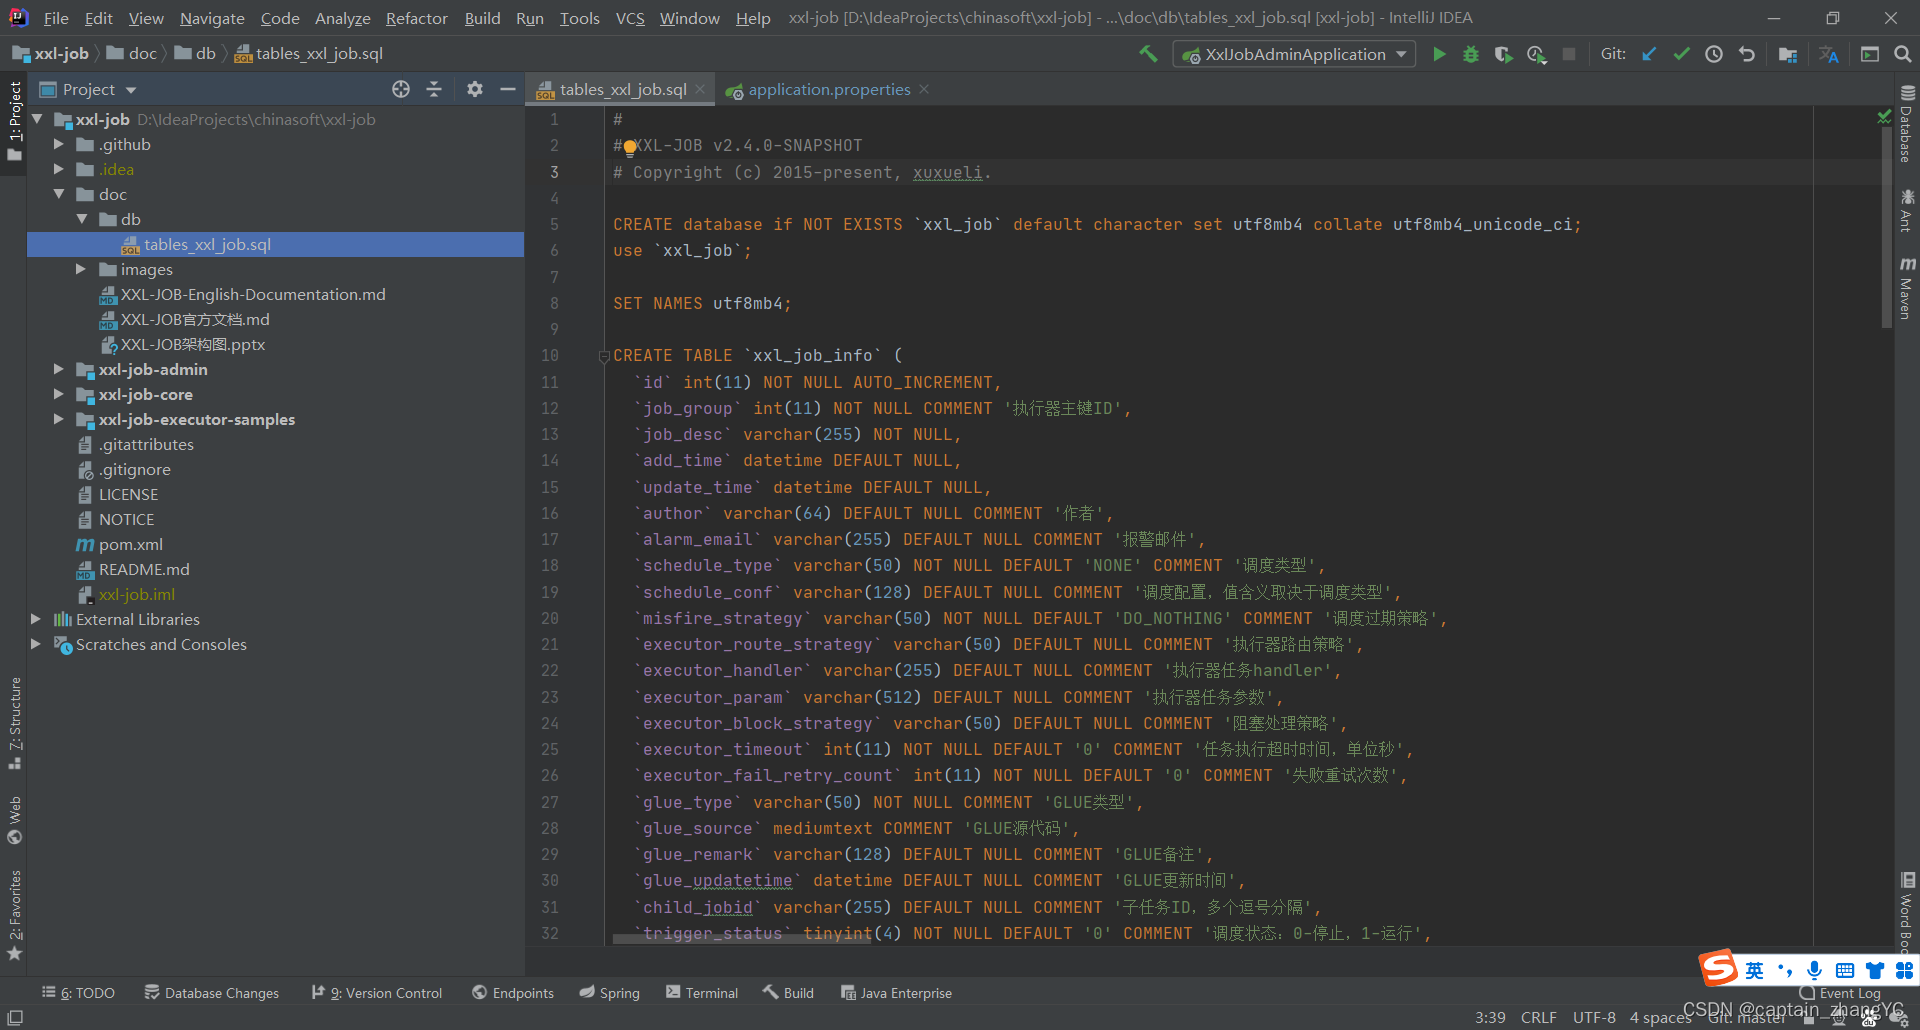Commit changes with the Git checkmark
This screenshot has height=1030, width=1920.
click(1681, 54)
